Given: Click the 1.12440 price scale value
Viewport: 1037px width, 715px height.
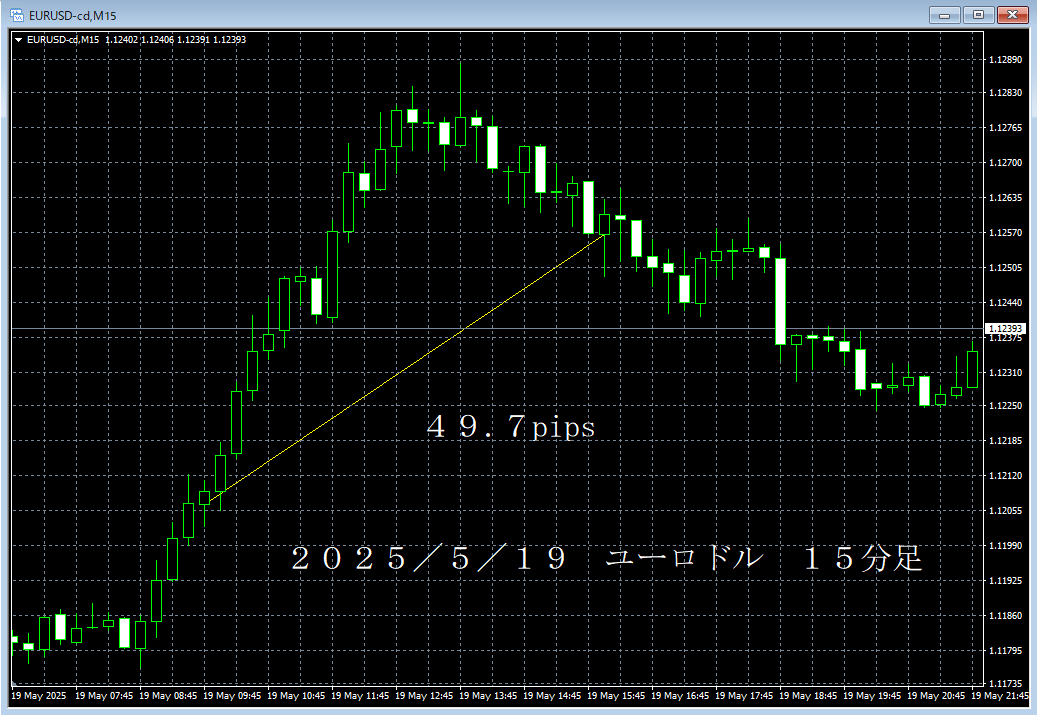Looking at the screenshot, I should (x=1005, y=303).
